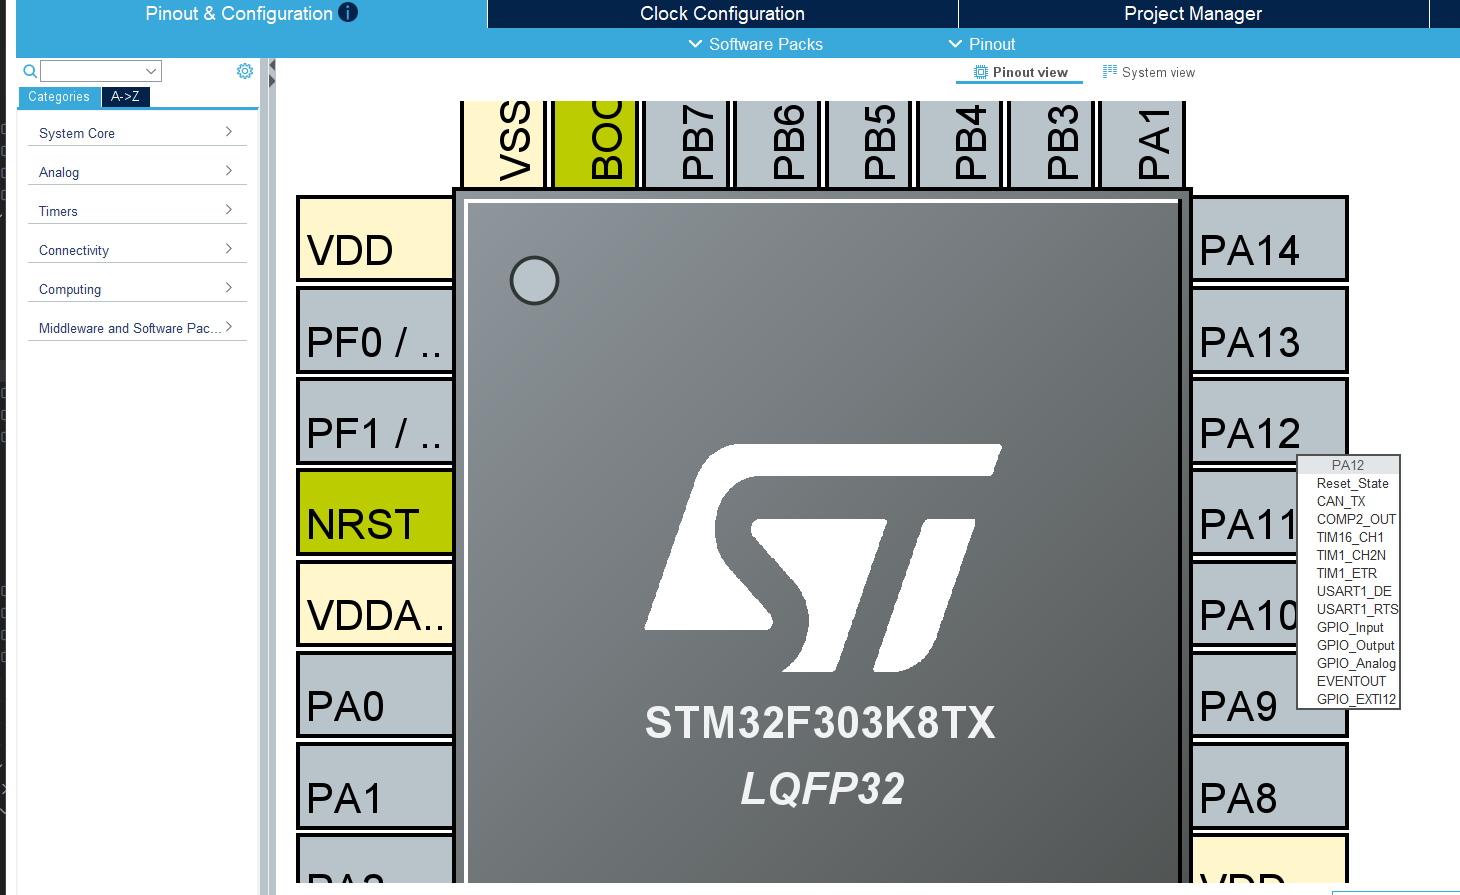Collapse the left panel with the splitter arrow
1460x895 pixels.
pyautogui.click(x=271, y=67)
